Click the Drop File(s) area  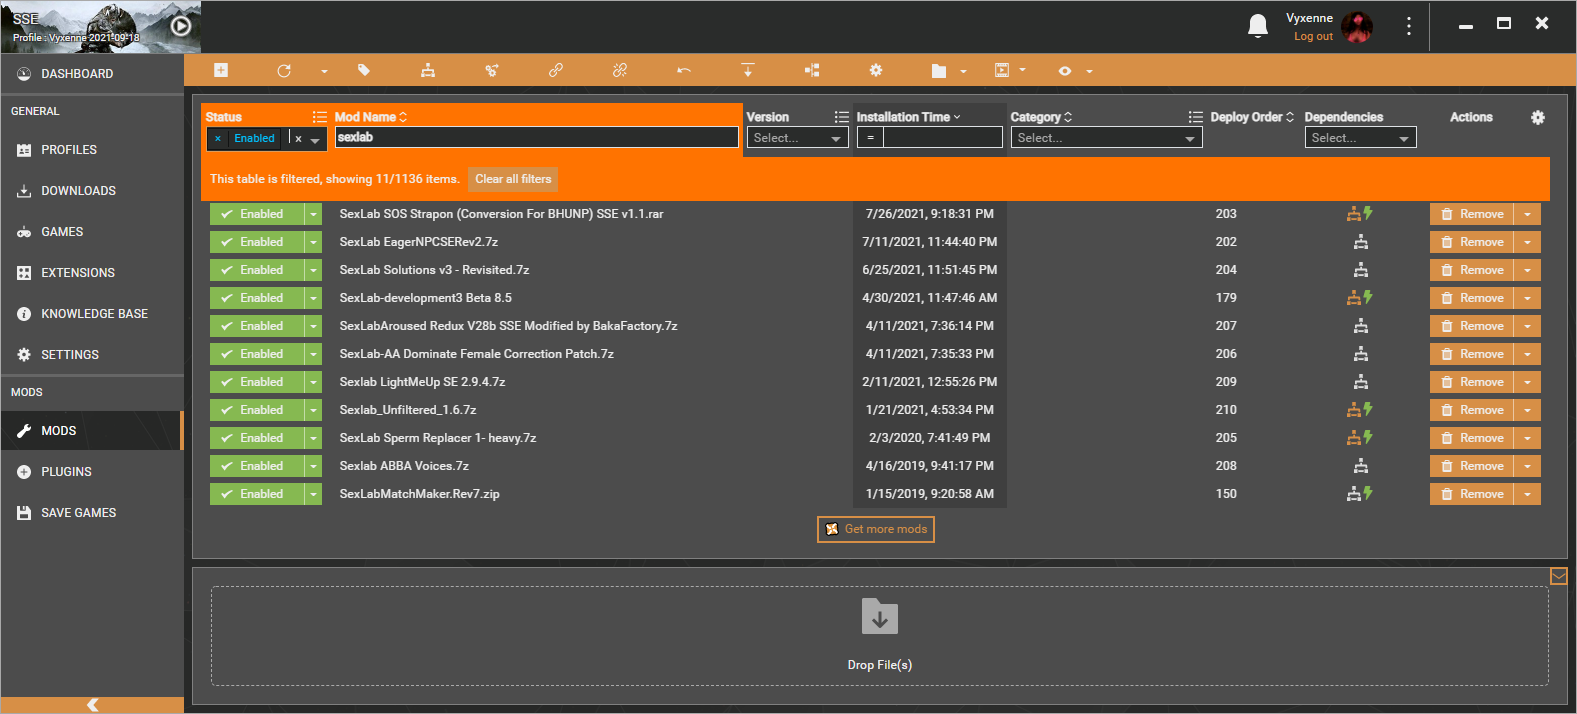(x=880, y=636)
